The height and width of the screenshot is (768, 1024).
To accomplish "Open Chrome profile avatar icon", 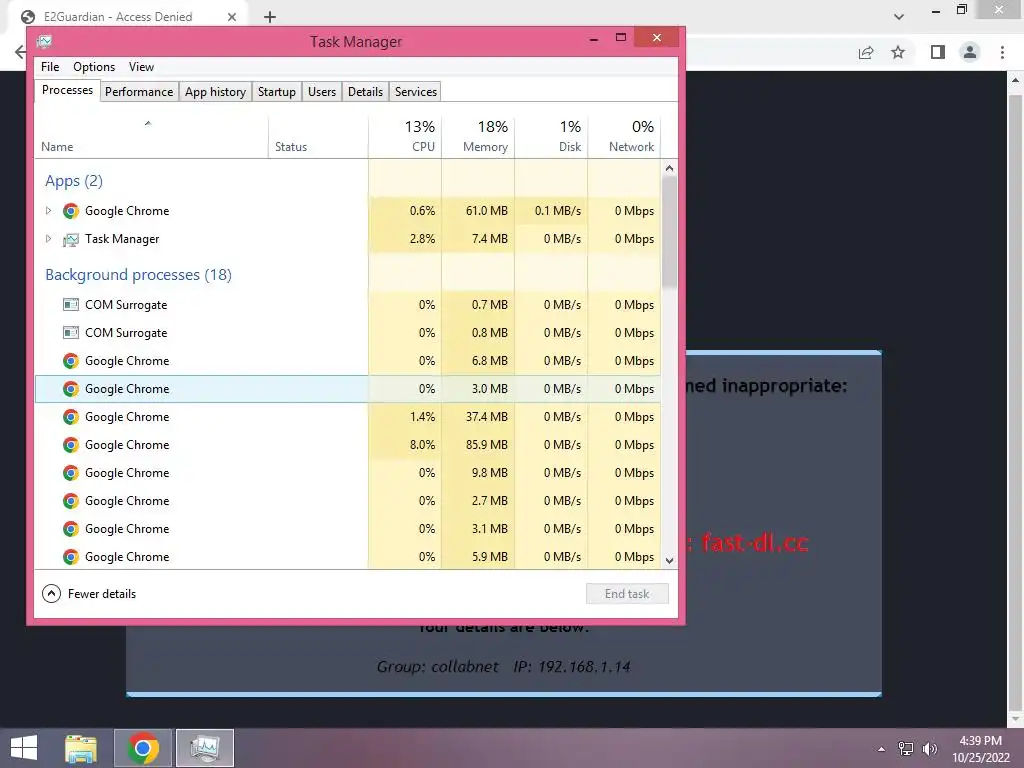I will 970,52.
